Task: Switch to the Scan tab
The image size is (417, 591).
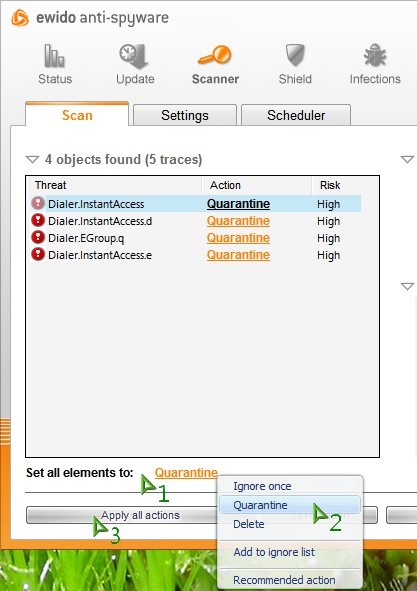Action: [x=77, y=115]
